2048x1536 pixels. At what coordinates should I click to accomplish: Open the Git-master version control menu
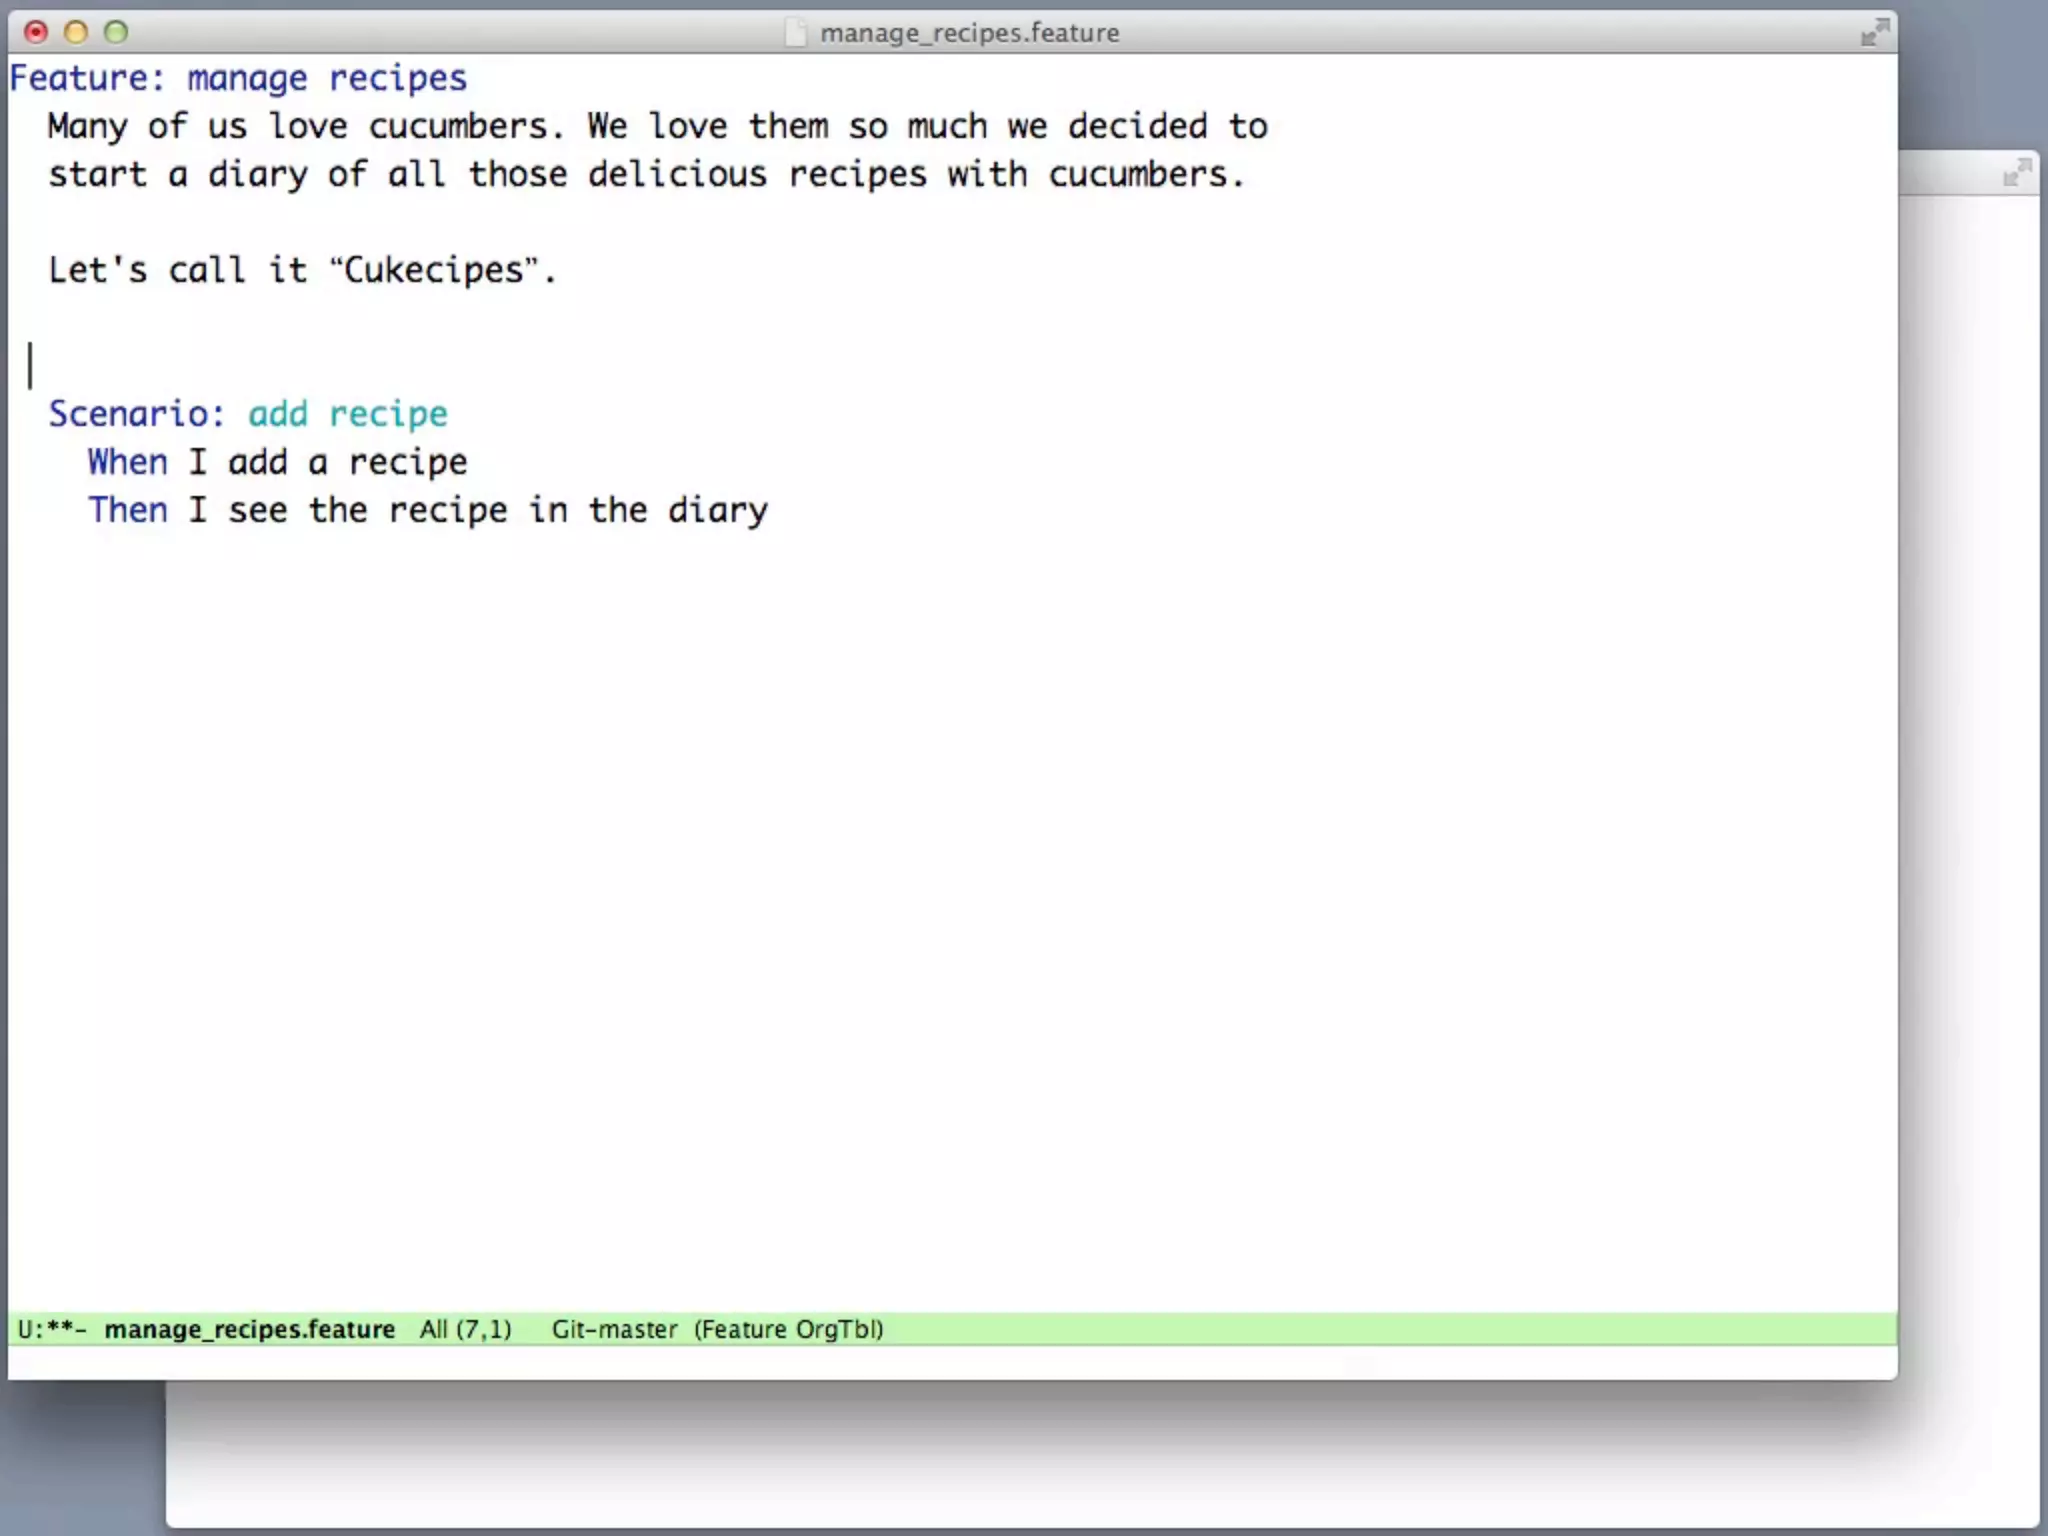pyautogui.click(x=614, y=1329)
